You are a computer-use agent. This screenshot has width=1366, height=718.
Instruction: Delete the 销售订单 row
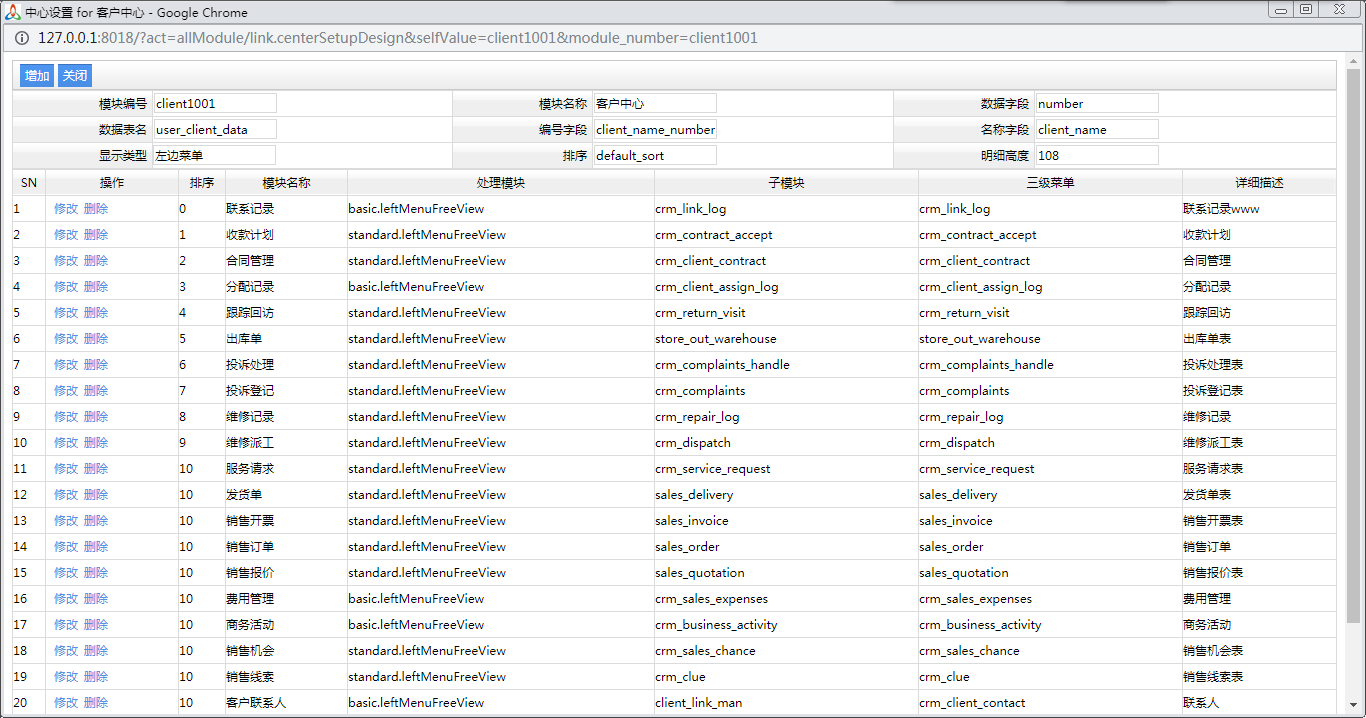point(96,547)
